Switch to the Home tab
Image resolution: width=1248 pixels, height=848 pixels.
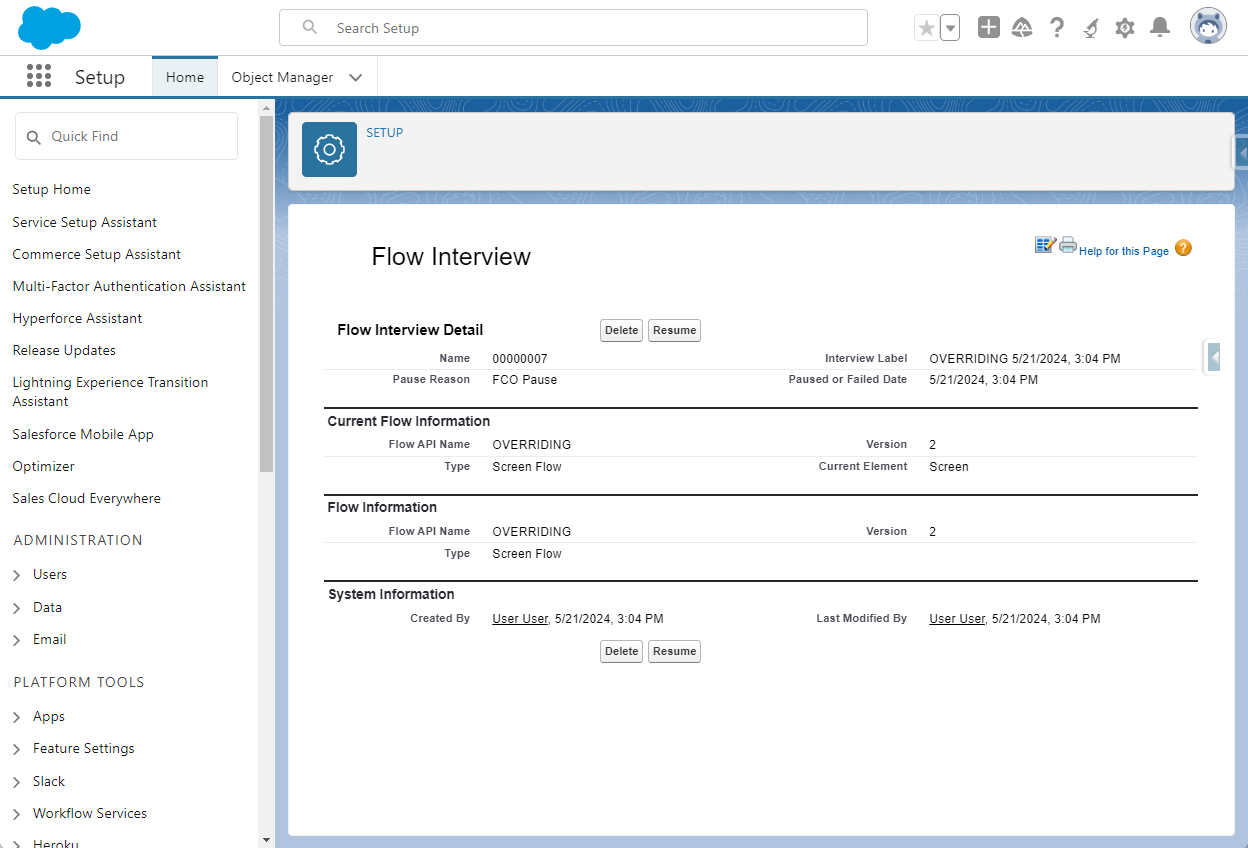coord(185,77)
